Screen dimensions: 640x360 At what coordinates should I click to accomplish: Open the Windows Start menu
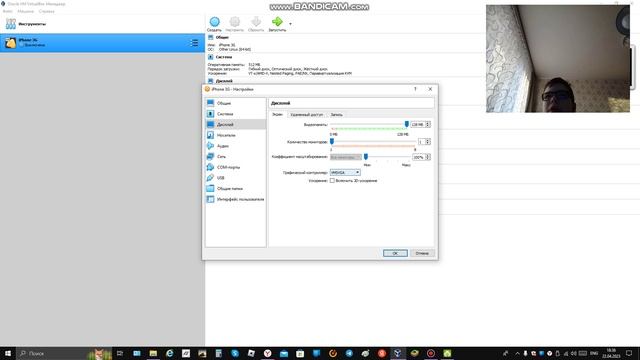click(8, 353)
